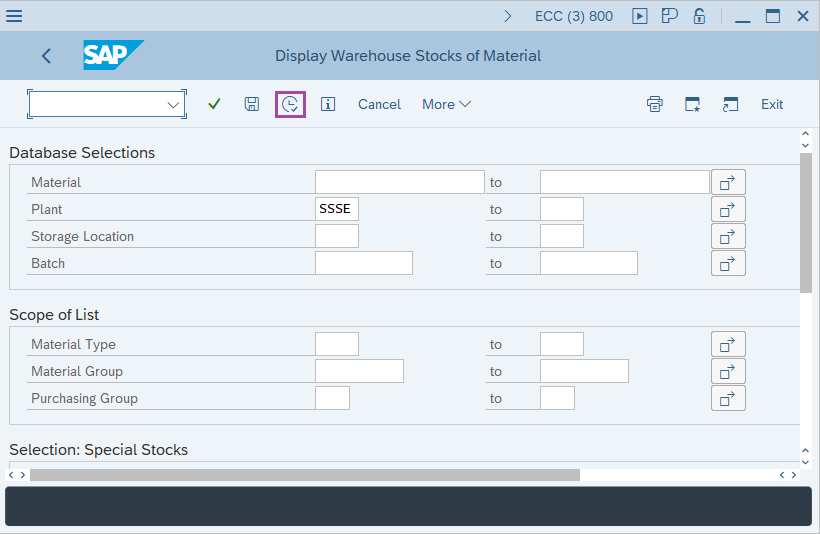Click the Print icon in toolbar

coord(655,104)
